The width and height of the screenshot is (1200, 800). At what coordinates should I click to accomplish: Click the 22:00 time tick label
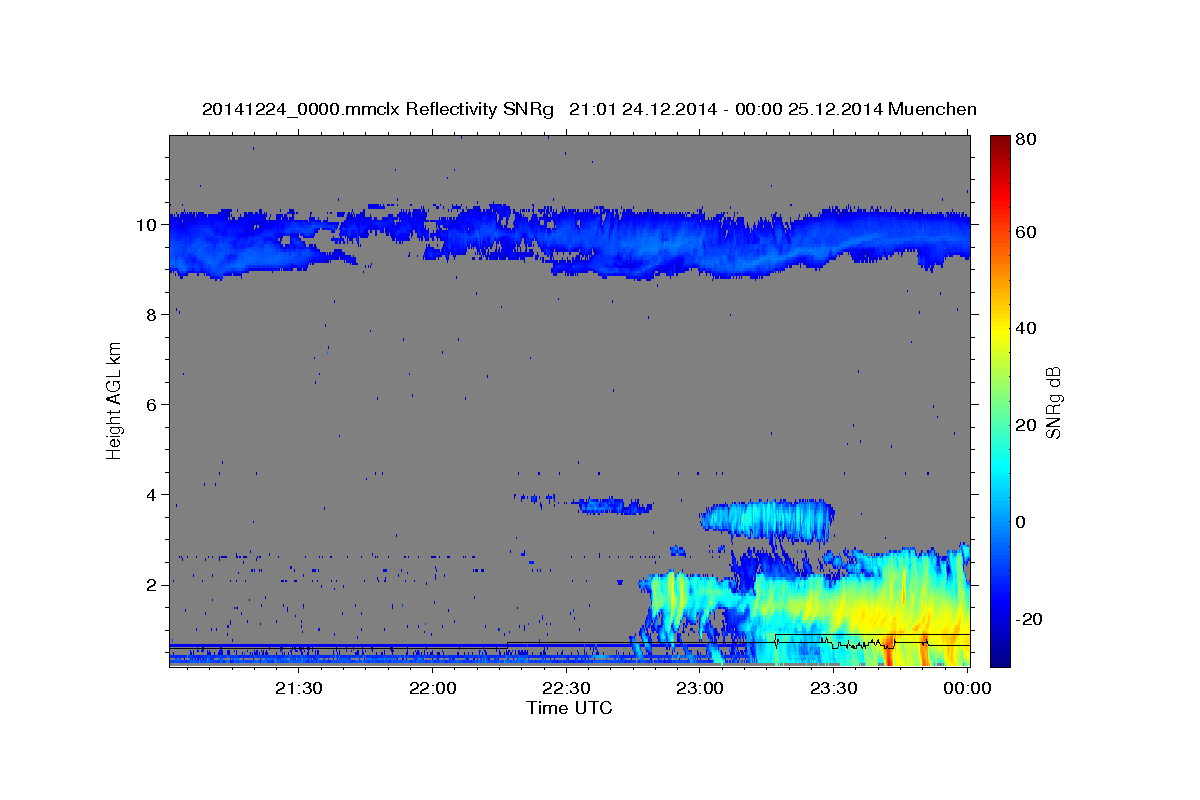(432, 688)
